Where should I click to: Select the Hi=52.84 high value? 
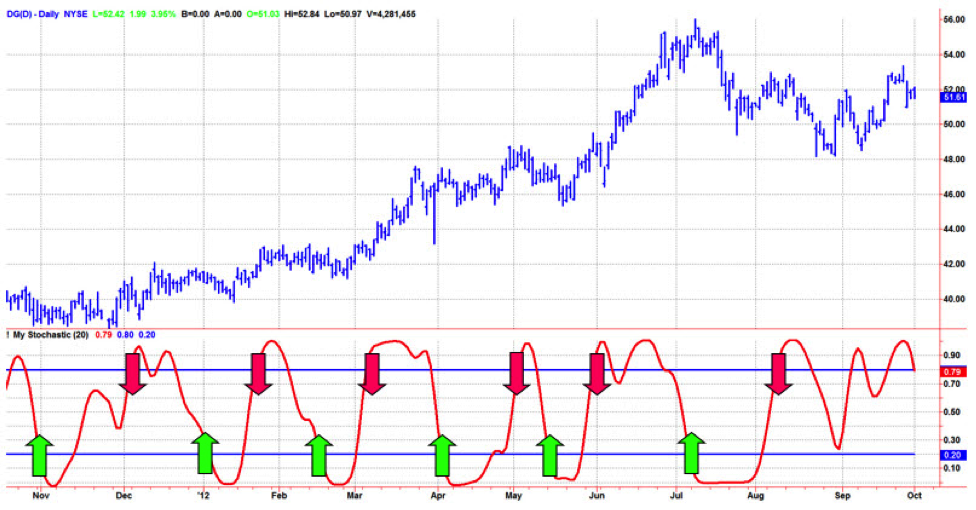[x=302, y=14]
